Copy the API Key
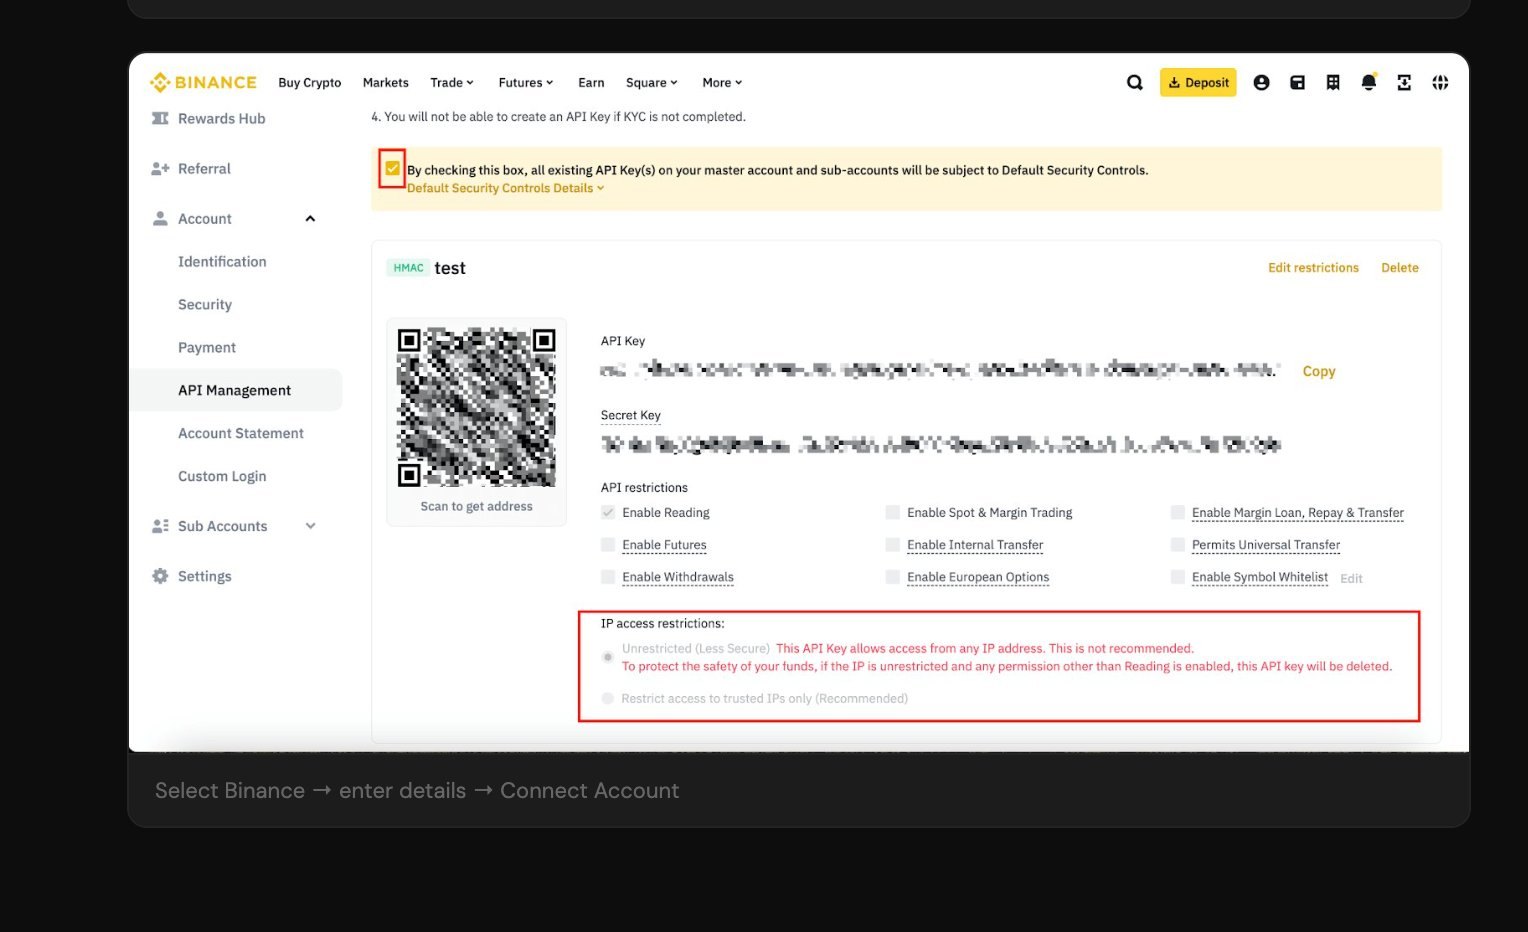1528x932 pixels. pos(1319,371)
